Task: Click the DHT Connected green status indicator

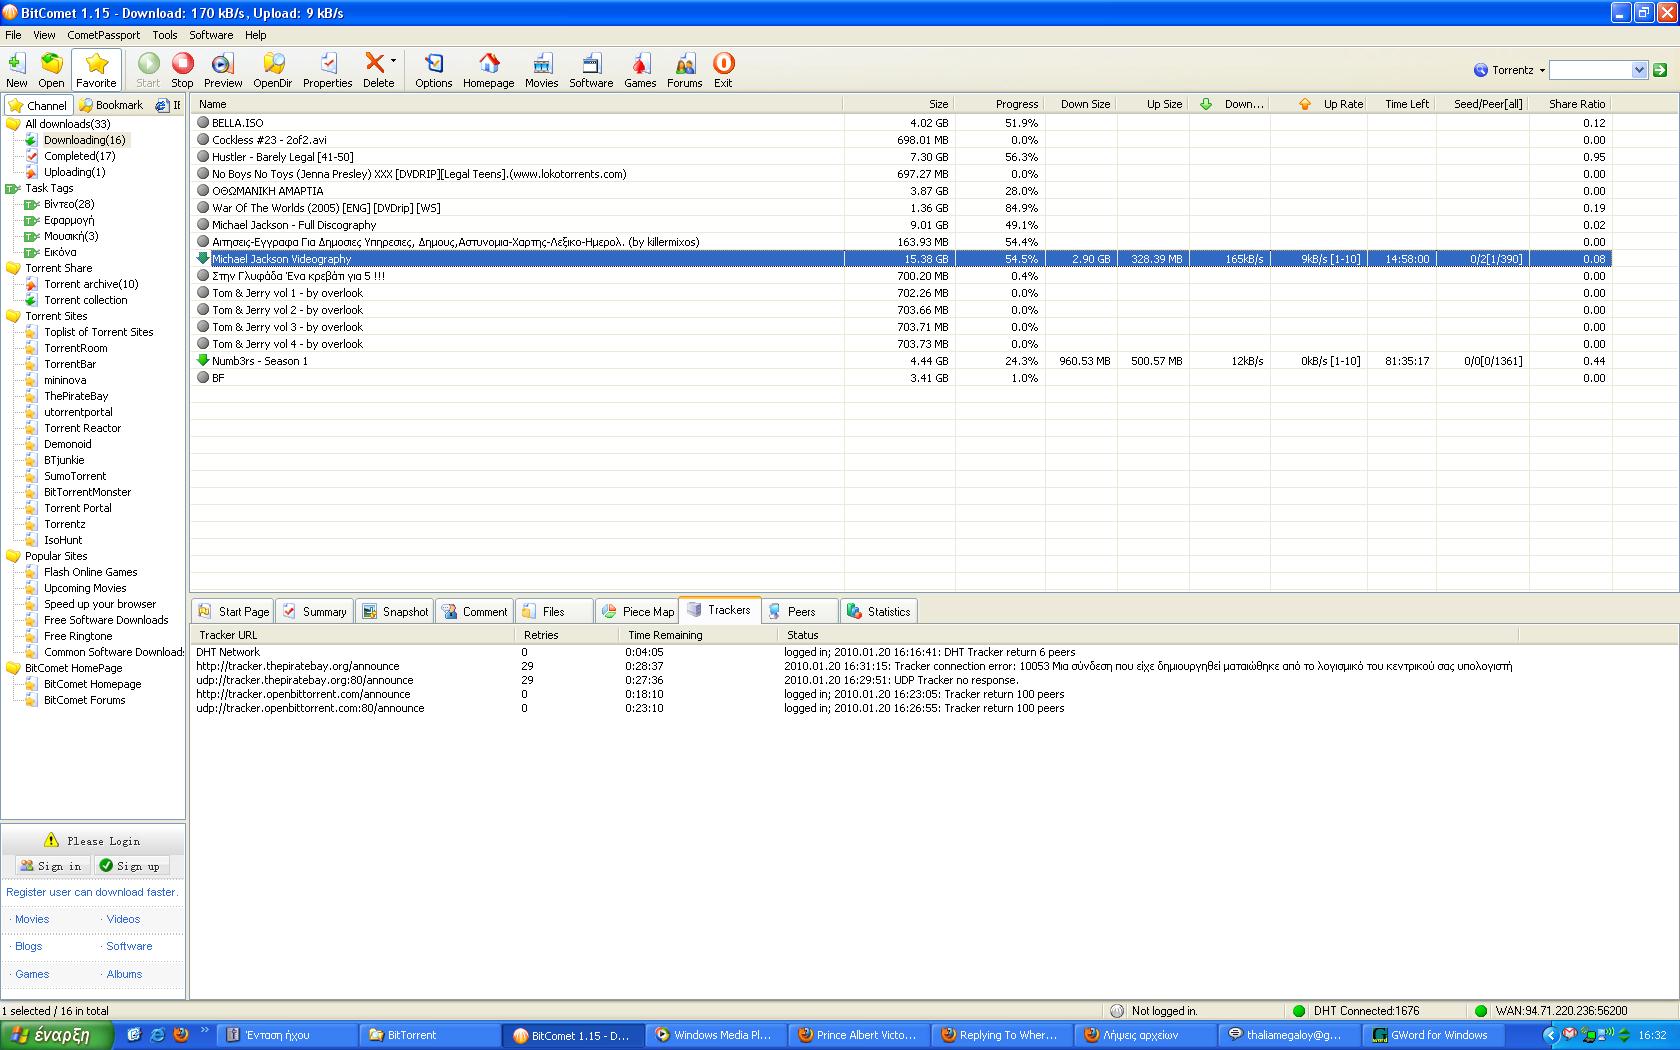Action: tap(1299, 1011)
